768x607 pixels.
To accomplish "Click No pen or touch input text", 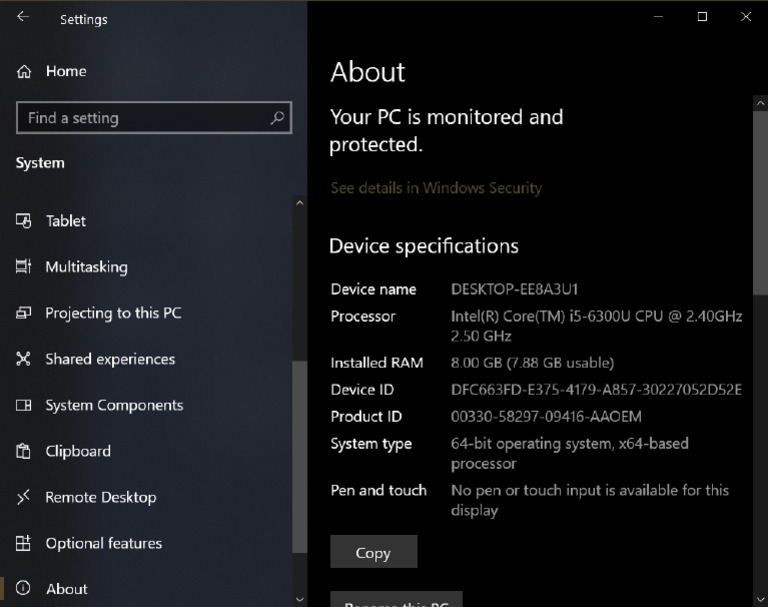I will tap(590, 500).
